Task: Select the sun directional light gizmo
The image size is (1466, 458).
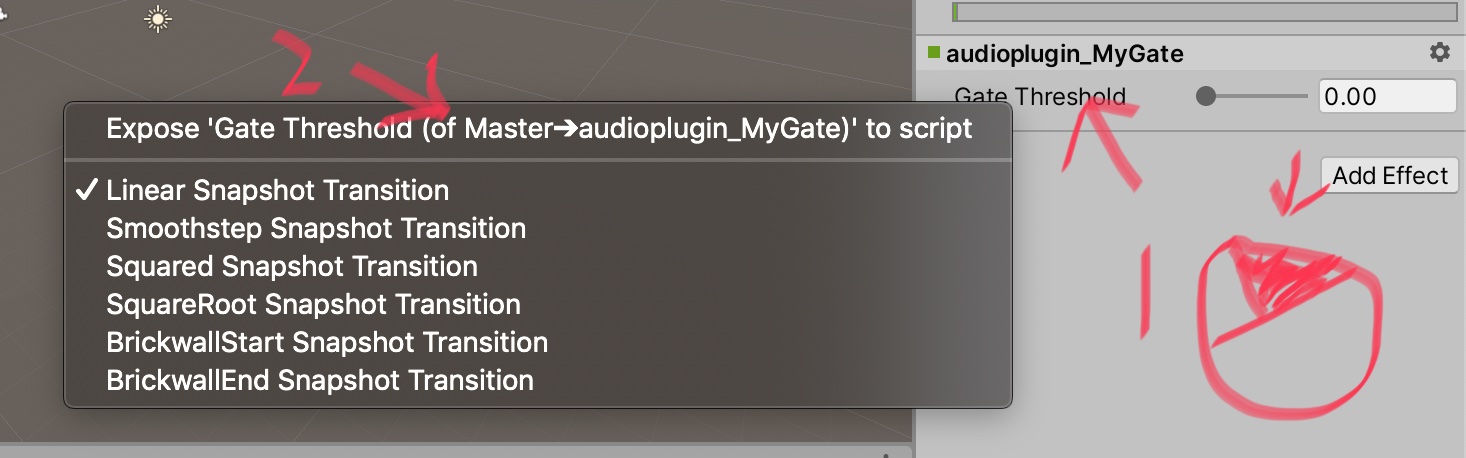Action: click(158, 18)
